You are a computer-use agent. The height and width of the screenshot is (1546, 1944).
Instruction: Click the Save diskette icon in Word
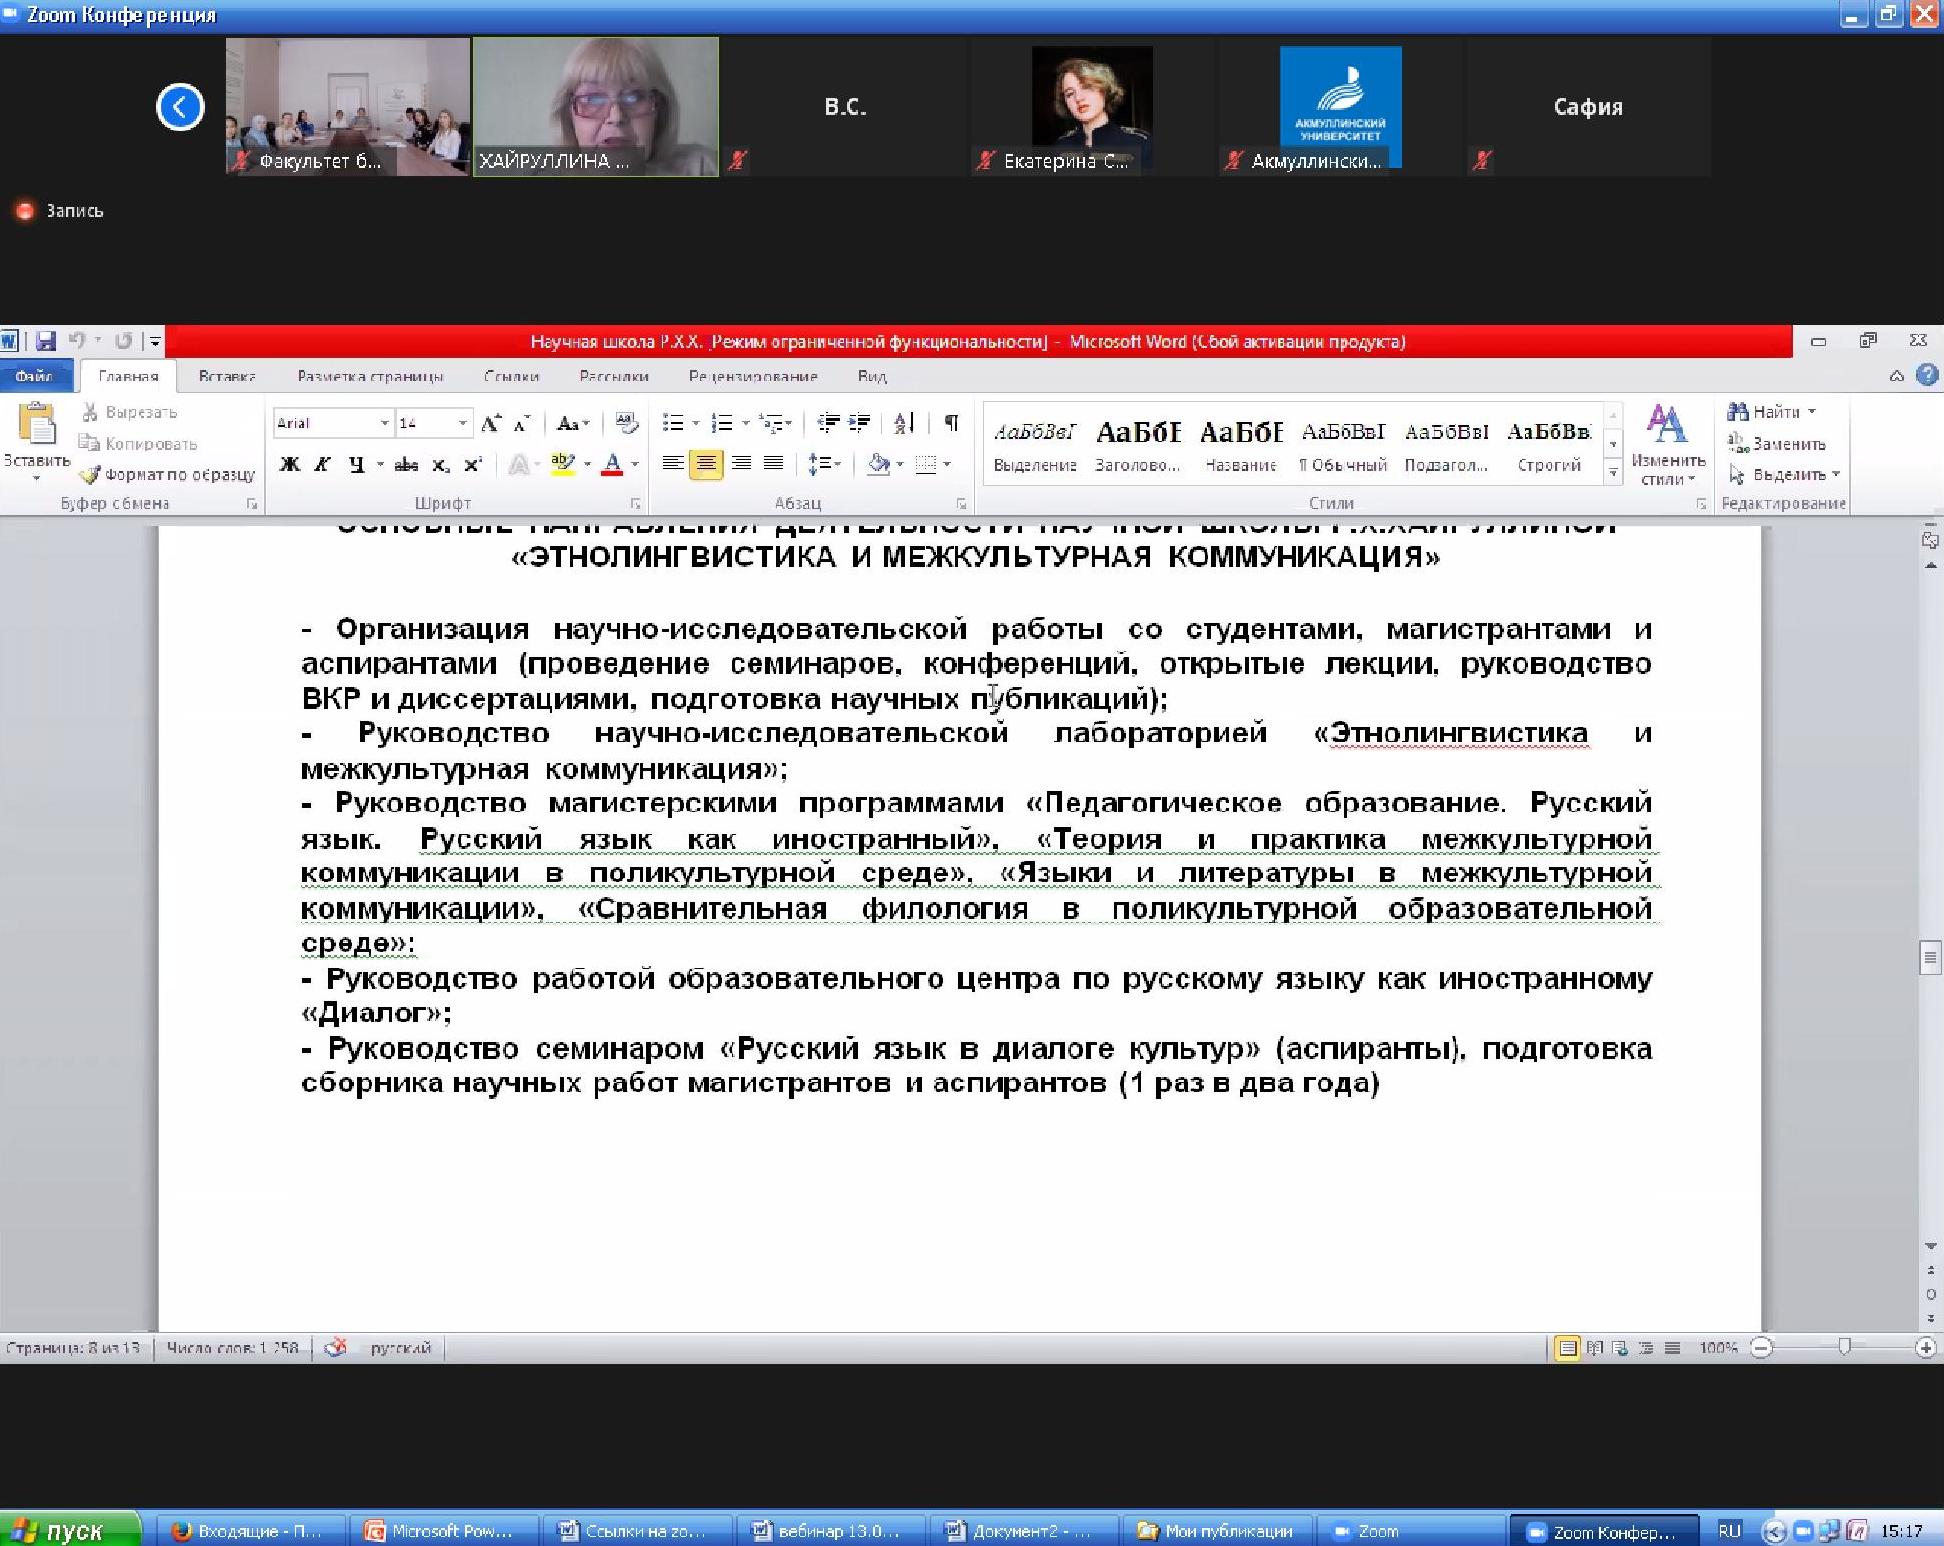(45, 341)
